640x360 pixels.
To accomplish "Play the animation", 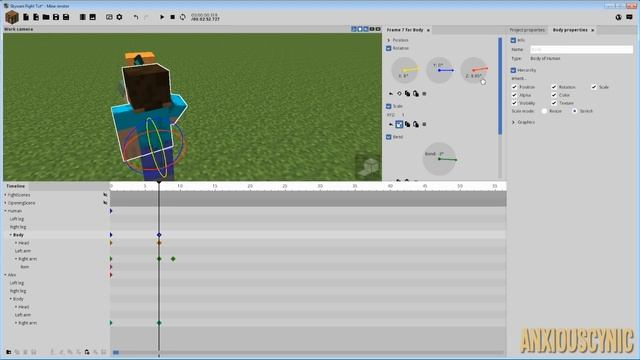I will click(x=162, y=17).
